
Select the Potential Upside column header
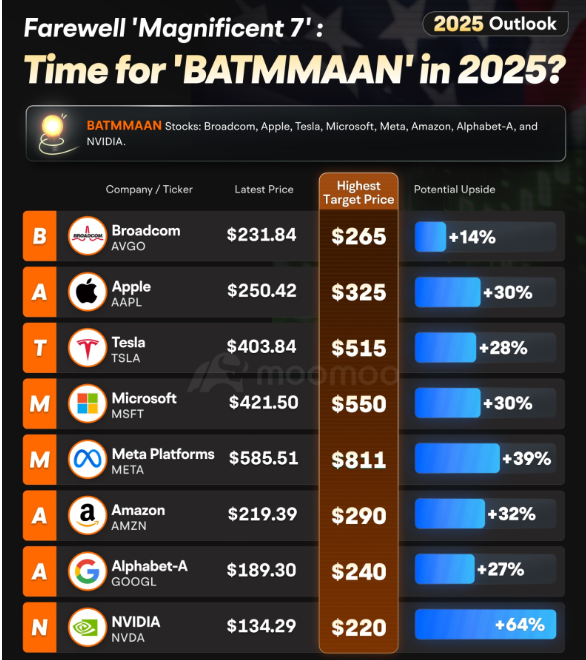pyautogui.click(x=454, y=189)
